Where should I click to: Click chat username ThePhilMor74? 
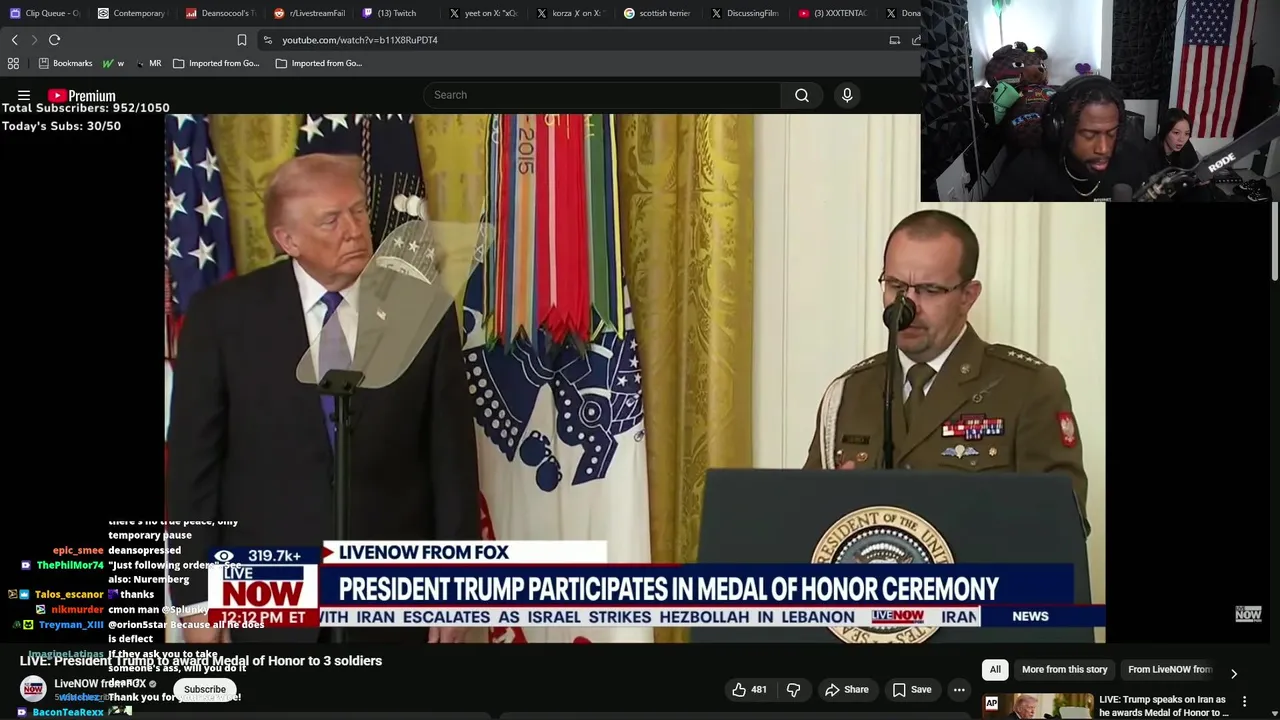pos(70,565)
